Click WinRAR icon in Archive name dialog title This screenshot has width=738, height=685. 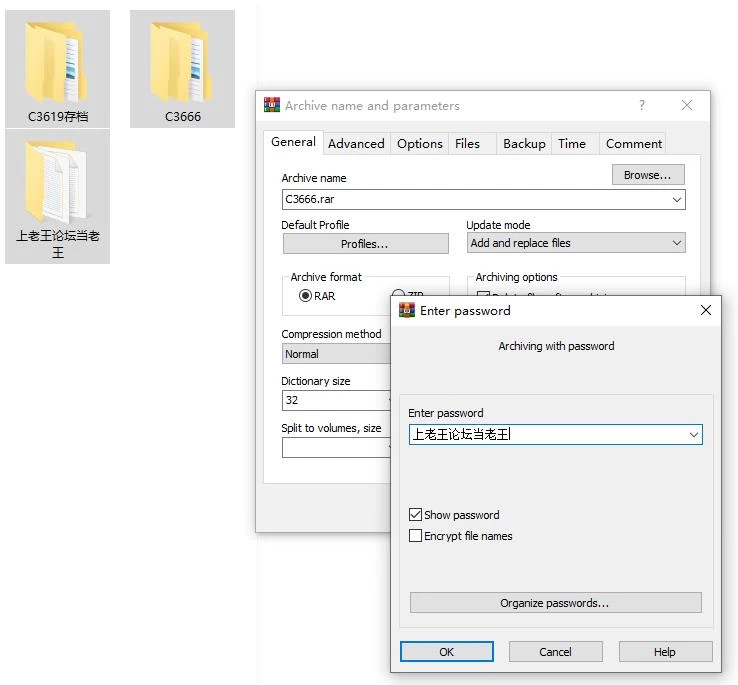tap(272, 105)
